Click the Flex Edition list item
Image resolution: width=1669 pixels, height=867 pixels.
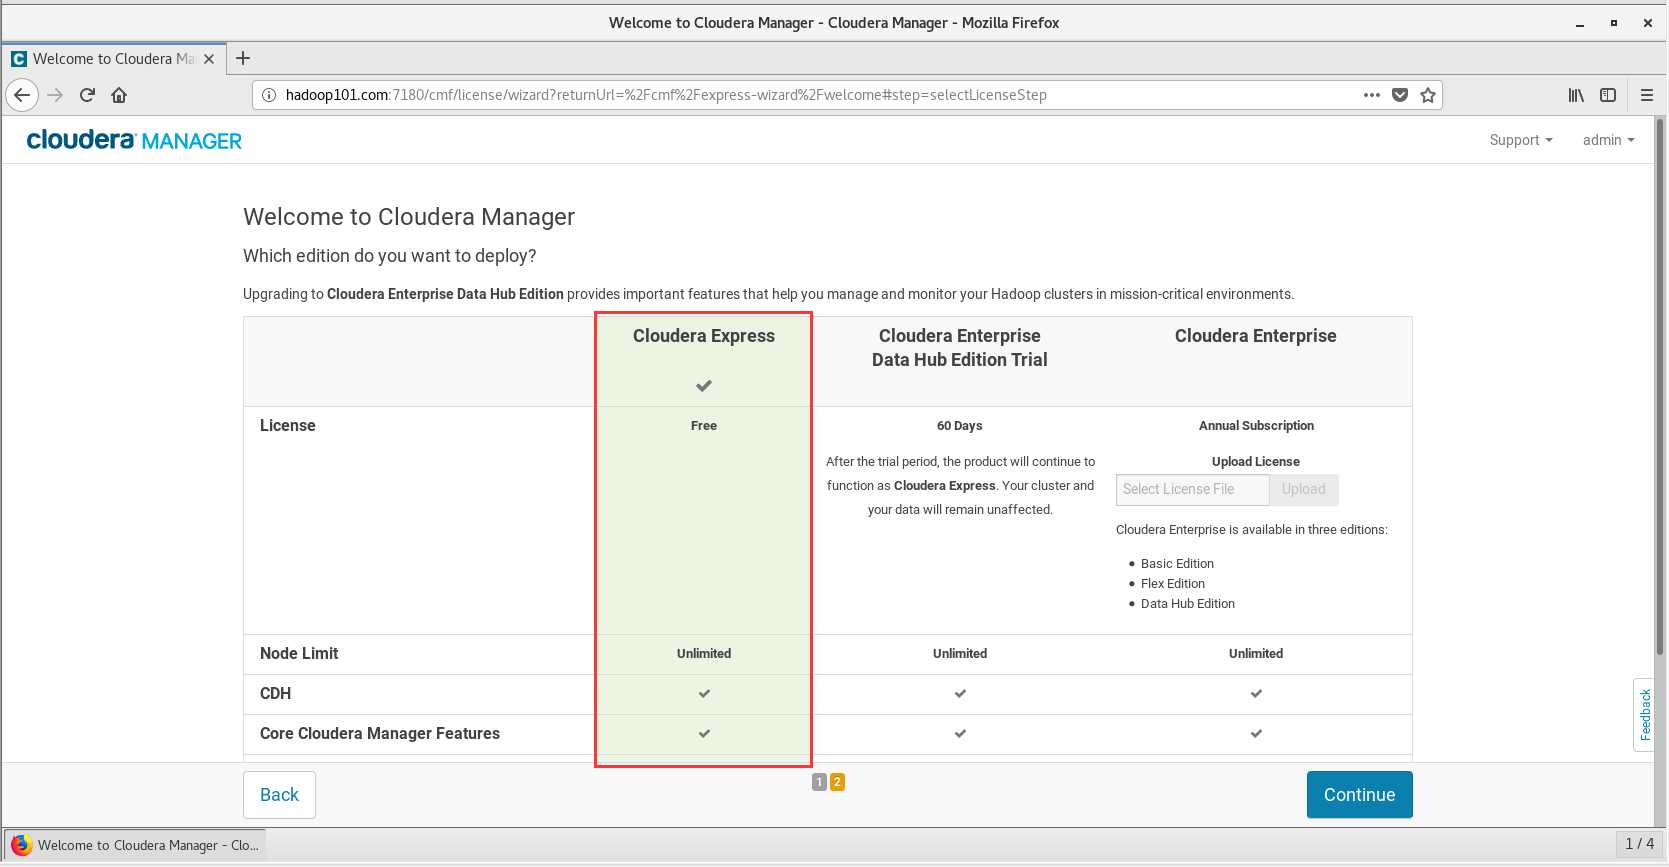(x=1173, y=584)
